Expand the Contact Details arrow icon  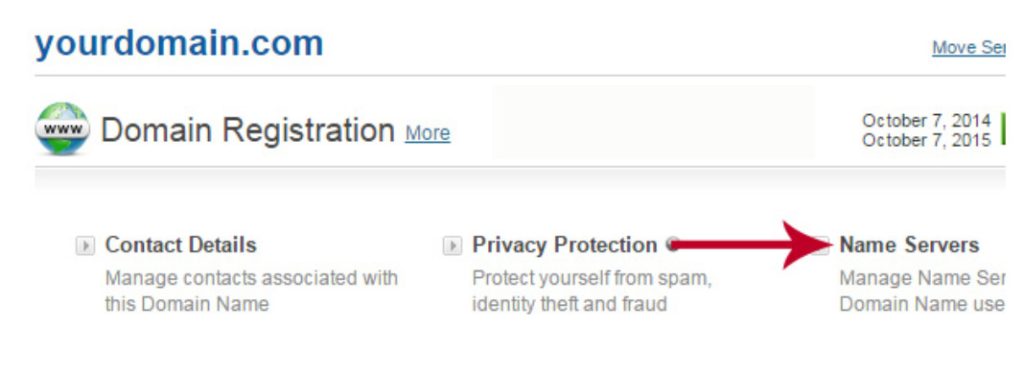(85, 246)
